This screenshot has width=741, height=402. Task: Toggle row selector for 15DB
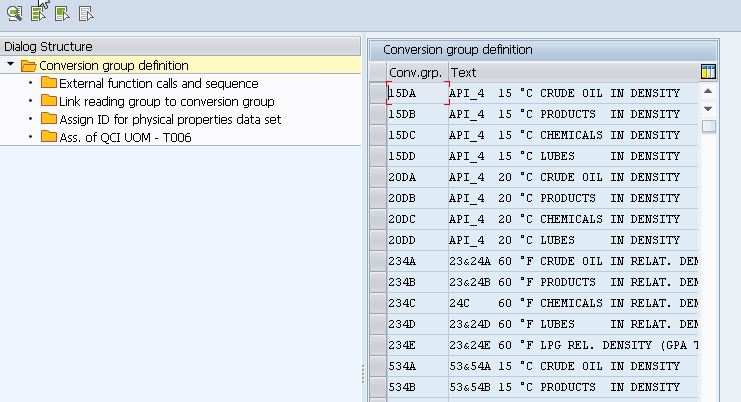tap(378, 114)
